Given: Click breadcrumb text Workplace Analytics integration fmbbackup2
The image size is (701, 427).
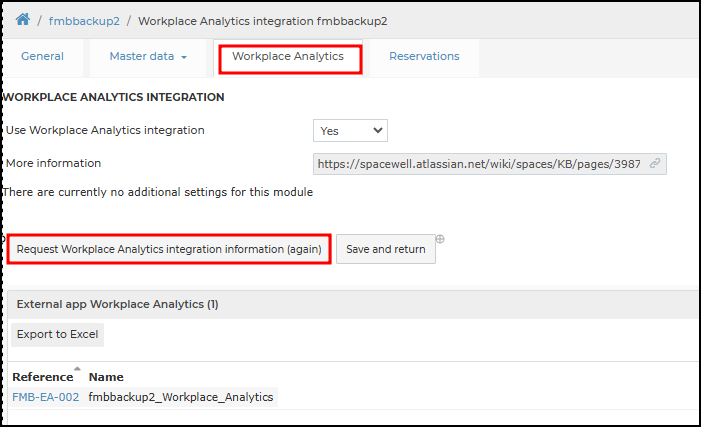Looking at the screenshot, I should coord(262,21).
